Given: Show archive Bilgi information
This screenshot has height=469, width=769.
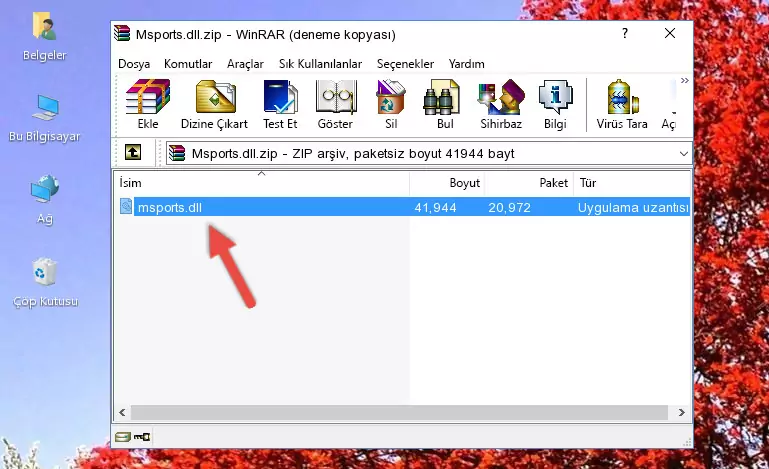Looking at the screenshot, I should (x=555, y=104).
